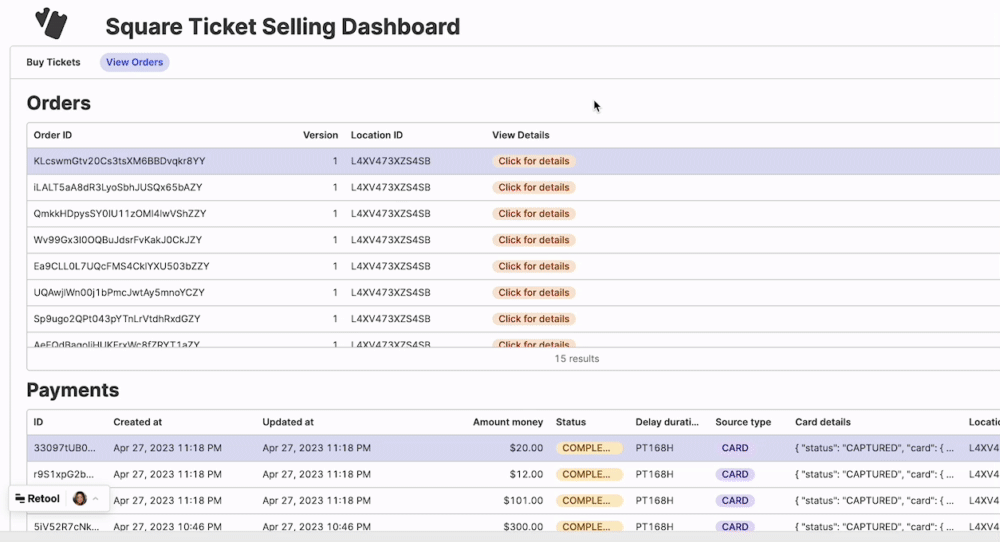This screenshot has width=1000, height=542.
Task: Click the user avatar in Retool badge
Action: 80,498
